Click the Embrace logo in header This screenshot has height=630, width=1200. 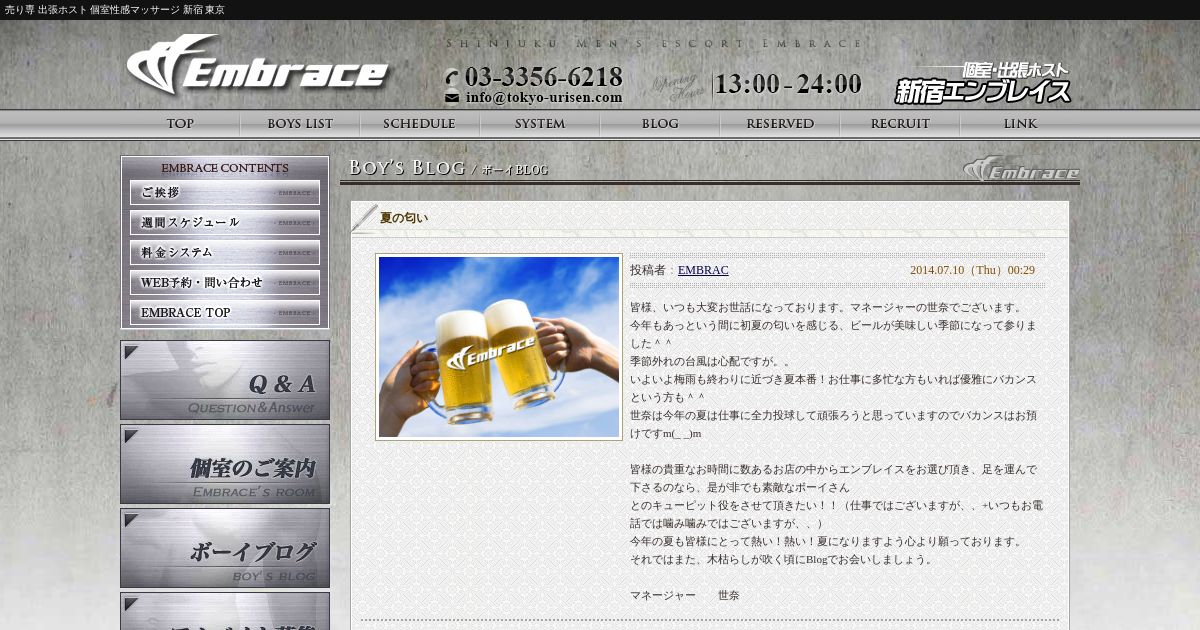257,65
